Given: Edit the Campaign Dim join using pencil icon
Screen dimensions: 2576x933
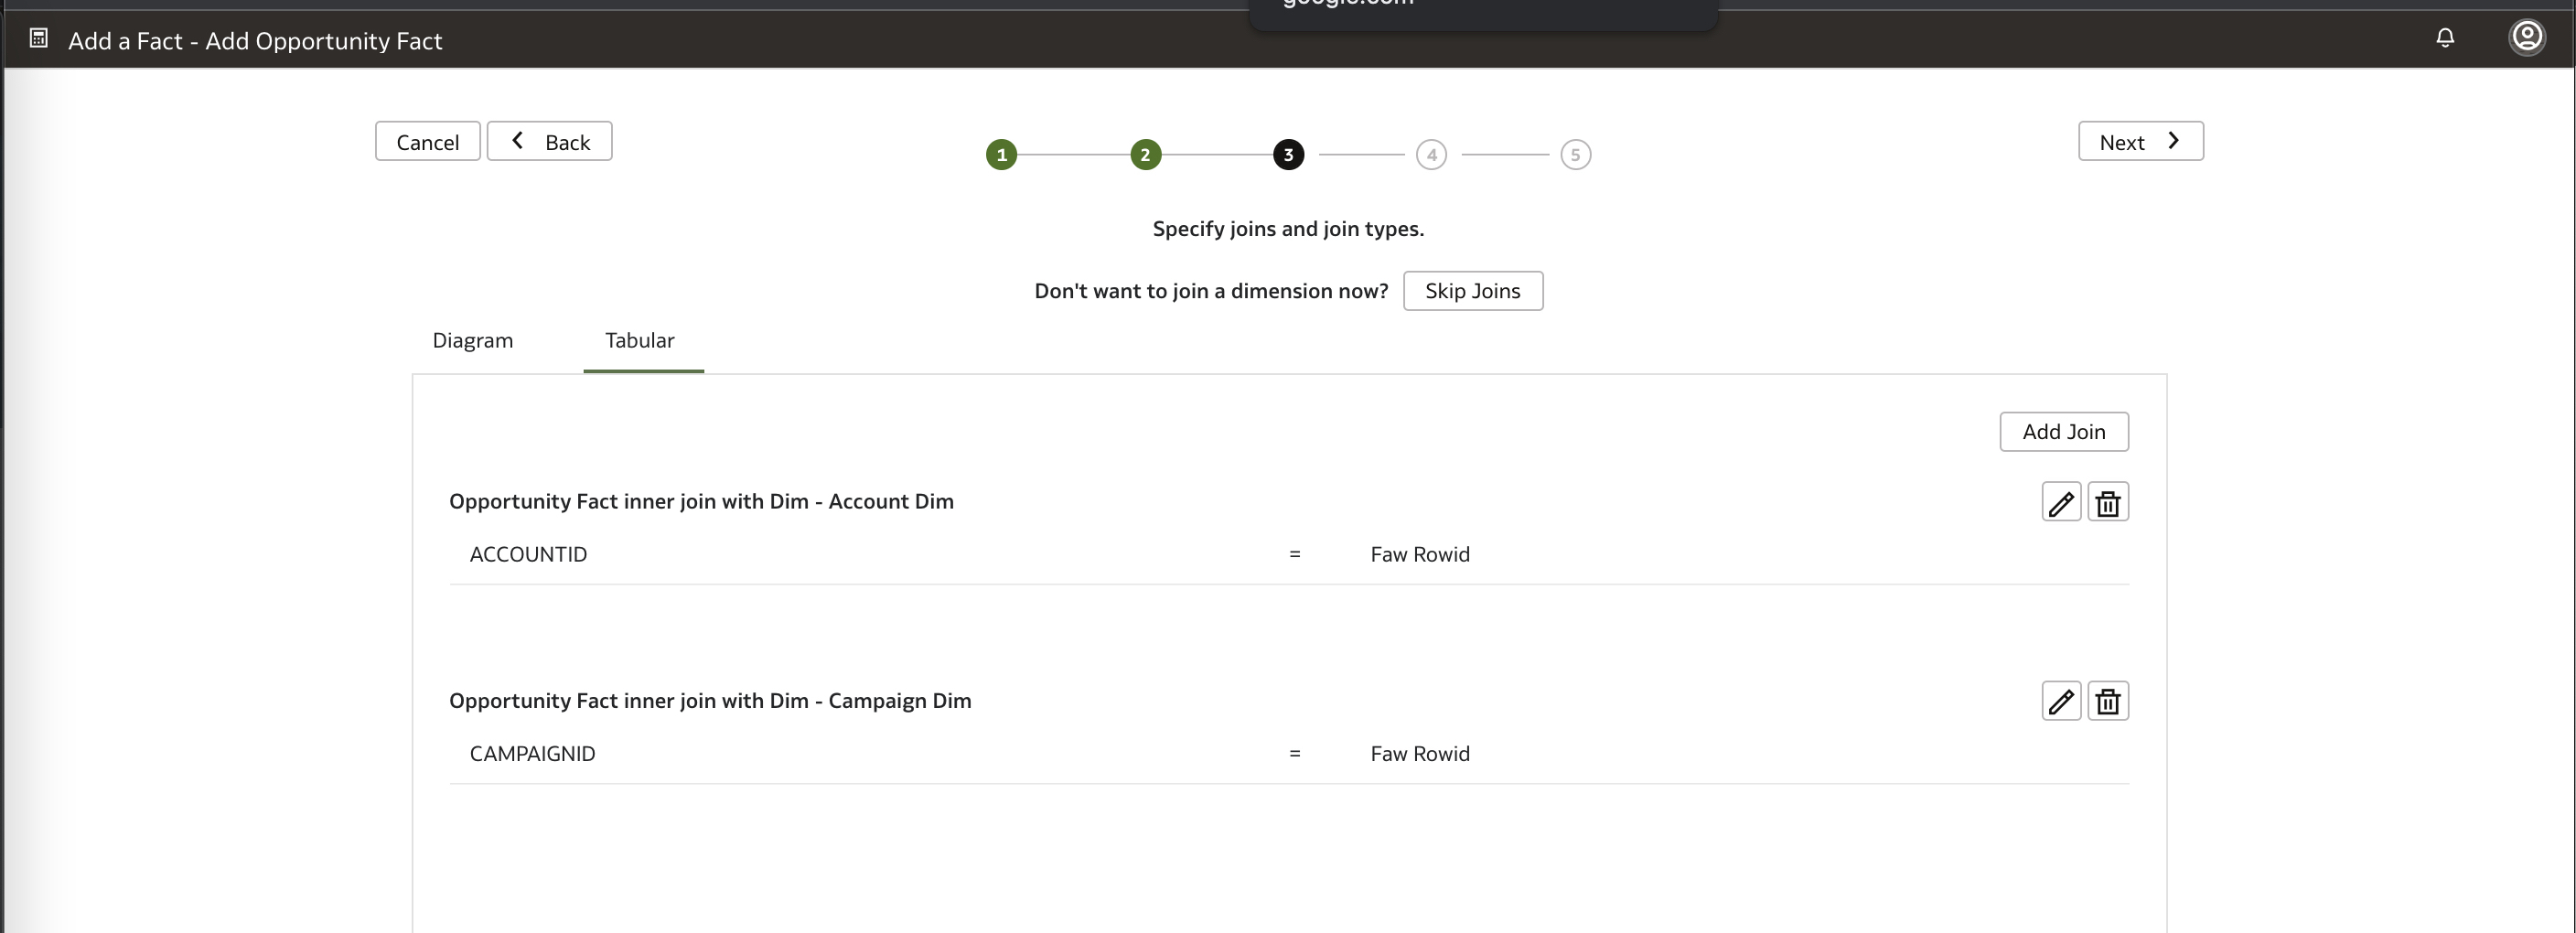Looking at the screenshot, I should coord(2060,700).
